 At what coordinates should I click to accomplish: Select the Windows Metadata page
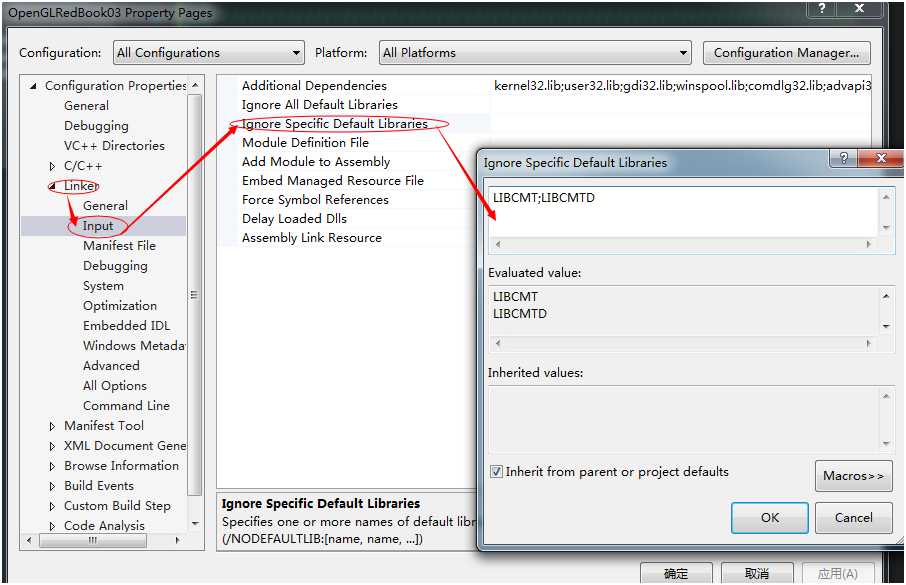coord(134,346)
